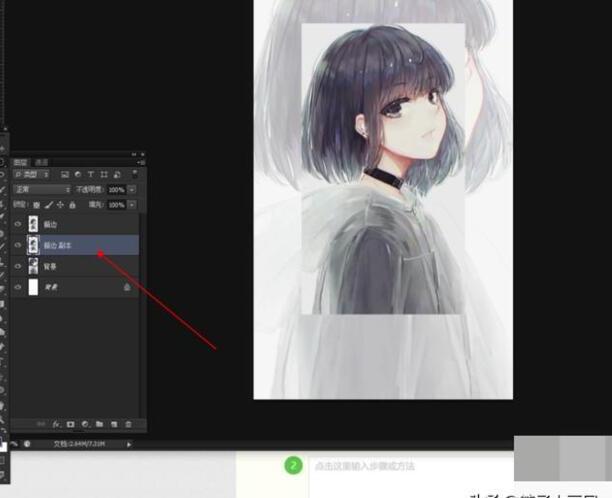Hide the locked white 背景 layer eye icon
Viewport: 612px width, 498px height.
[x=18, y=287]
